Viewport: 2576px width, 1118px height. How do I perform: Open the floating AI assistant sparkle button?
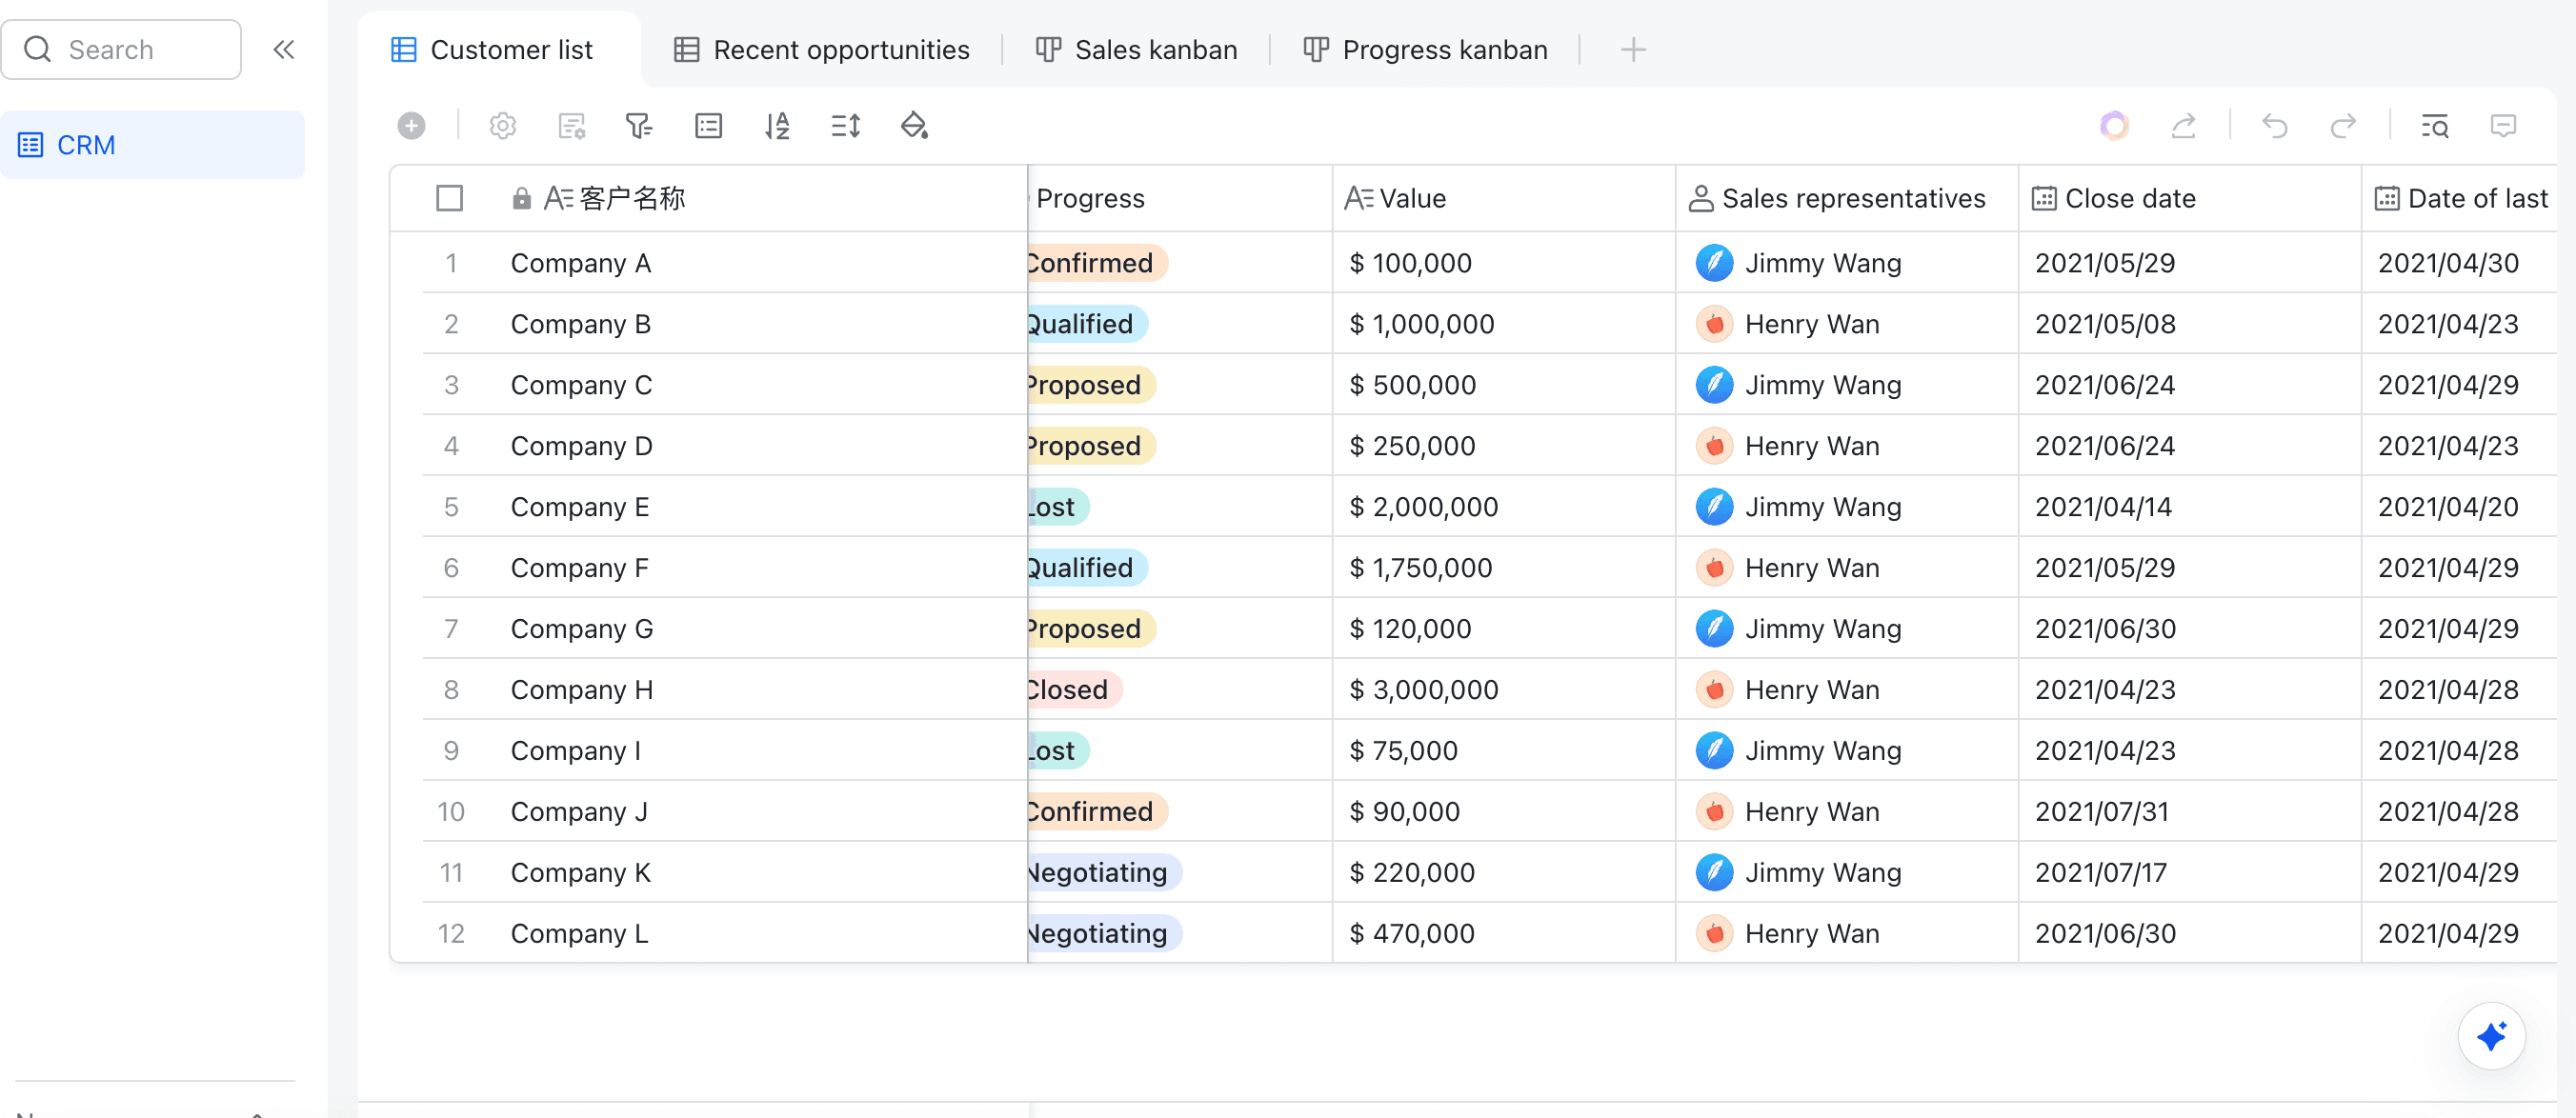click(2491, 1035)
